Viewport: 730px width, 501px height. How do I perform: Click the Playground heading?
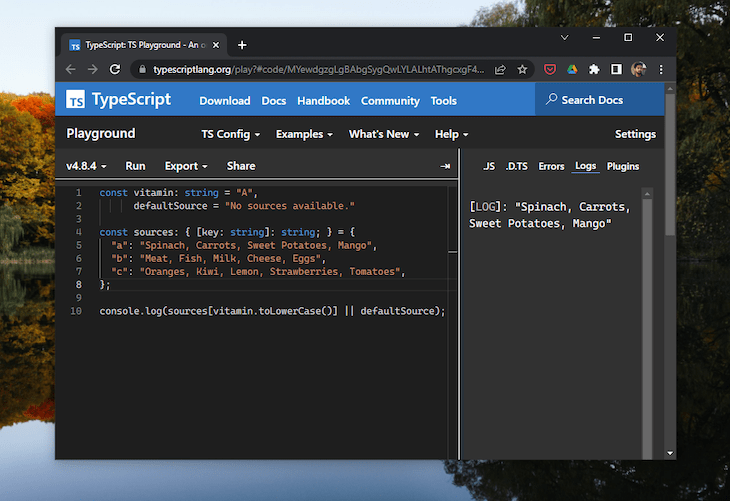pyautogui.click(x=101, y=134)
